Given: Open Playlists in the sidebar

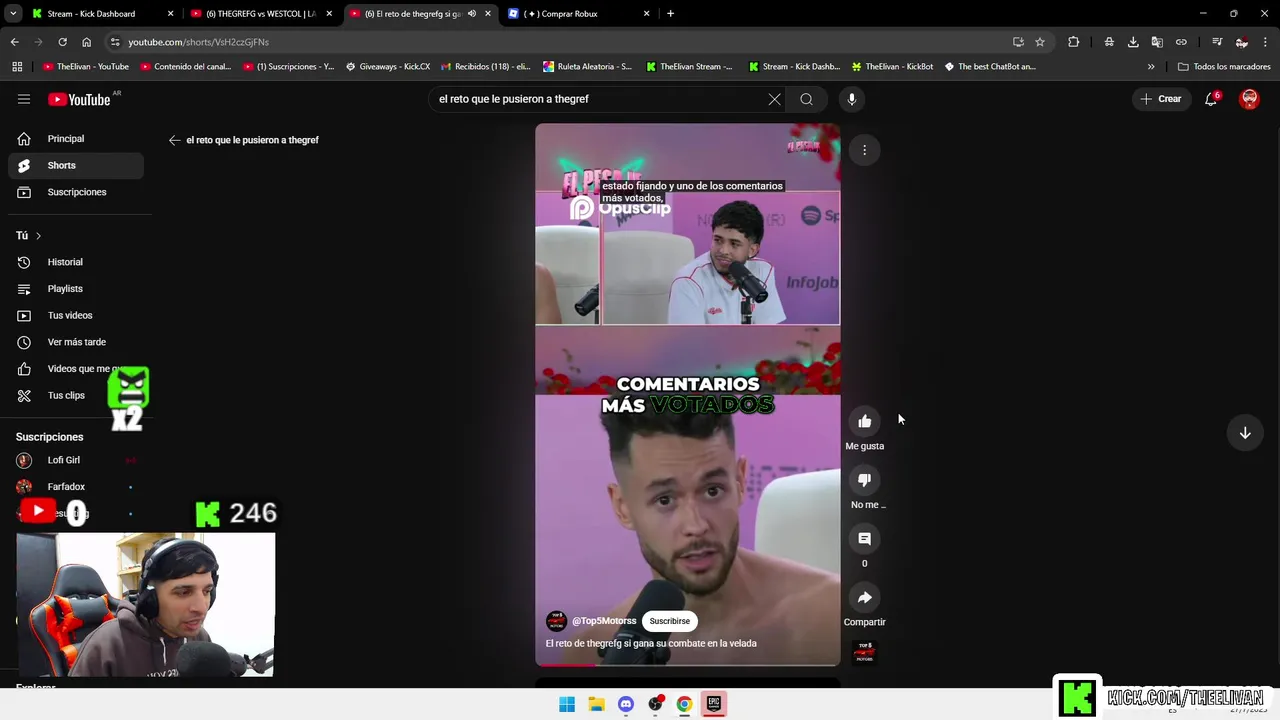Looking at the screenshot, I should tap(76, 289).
